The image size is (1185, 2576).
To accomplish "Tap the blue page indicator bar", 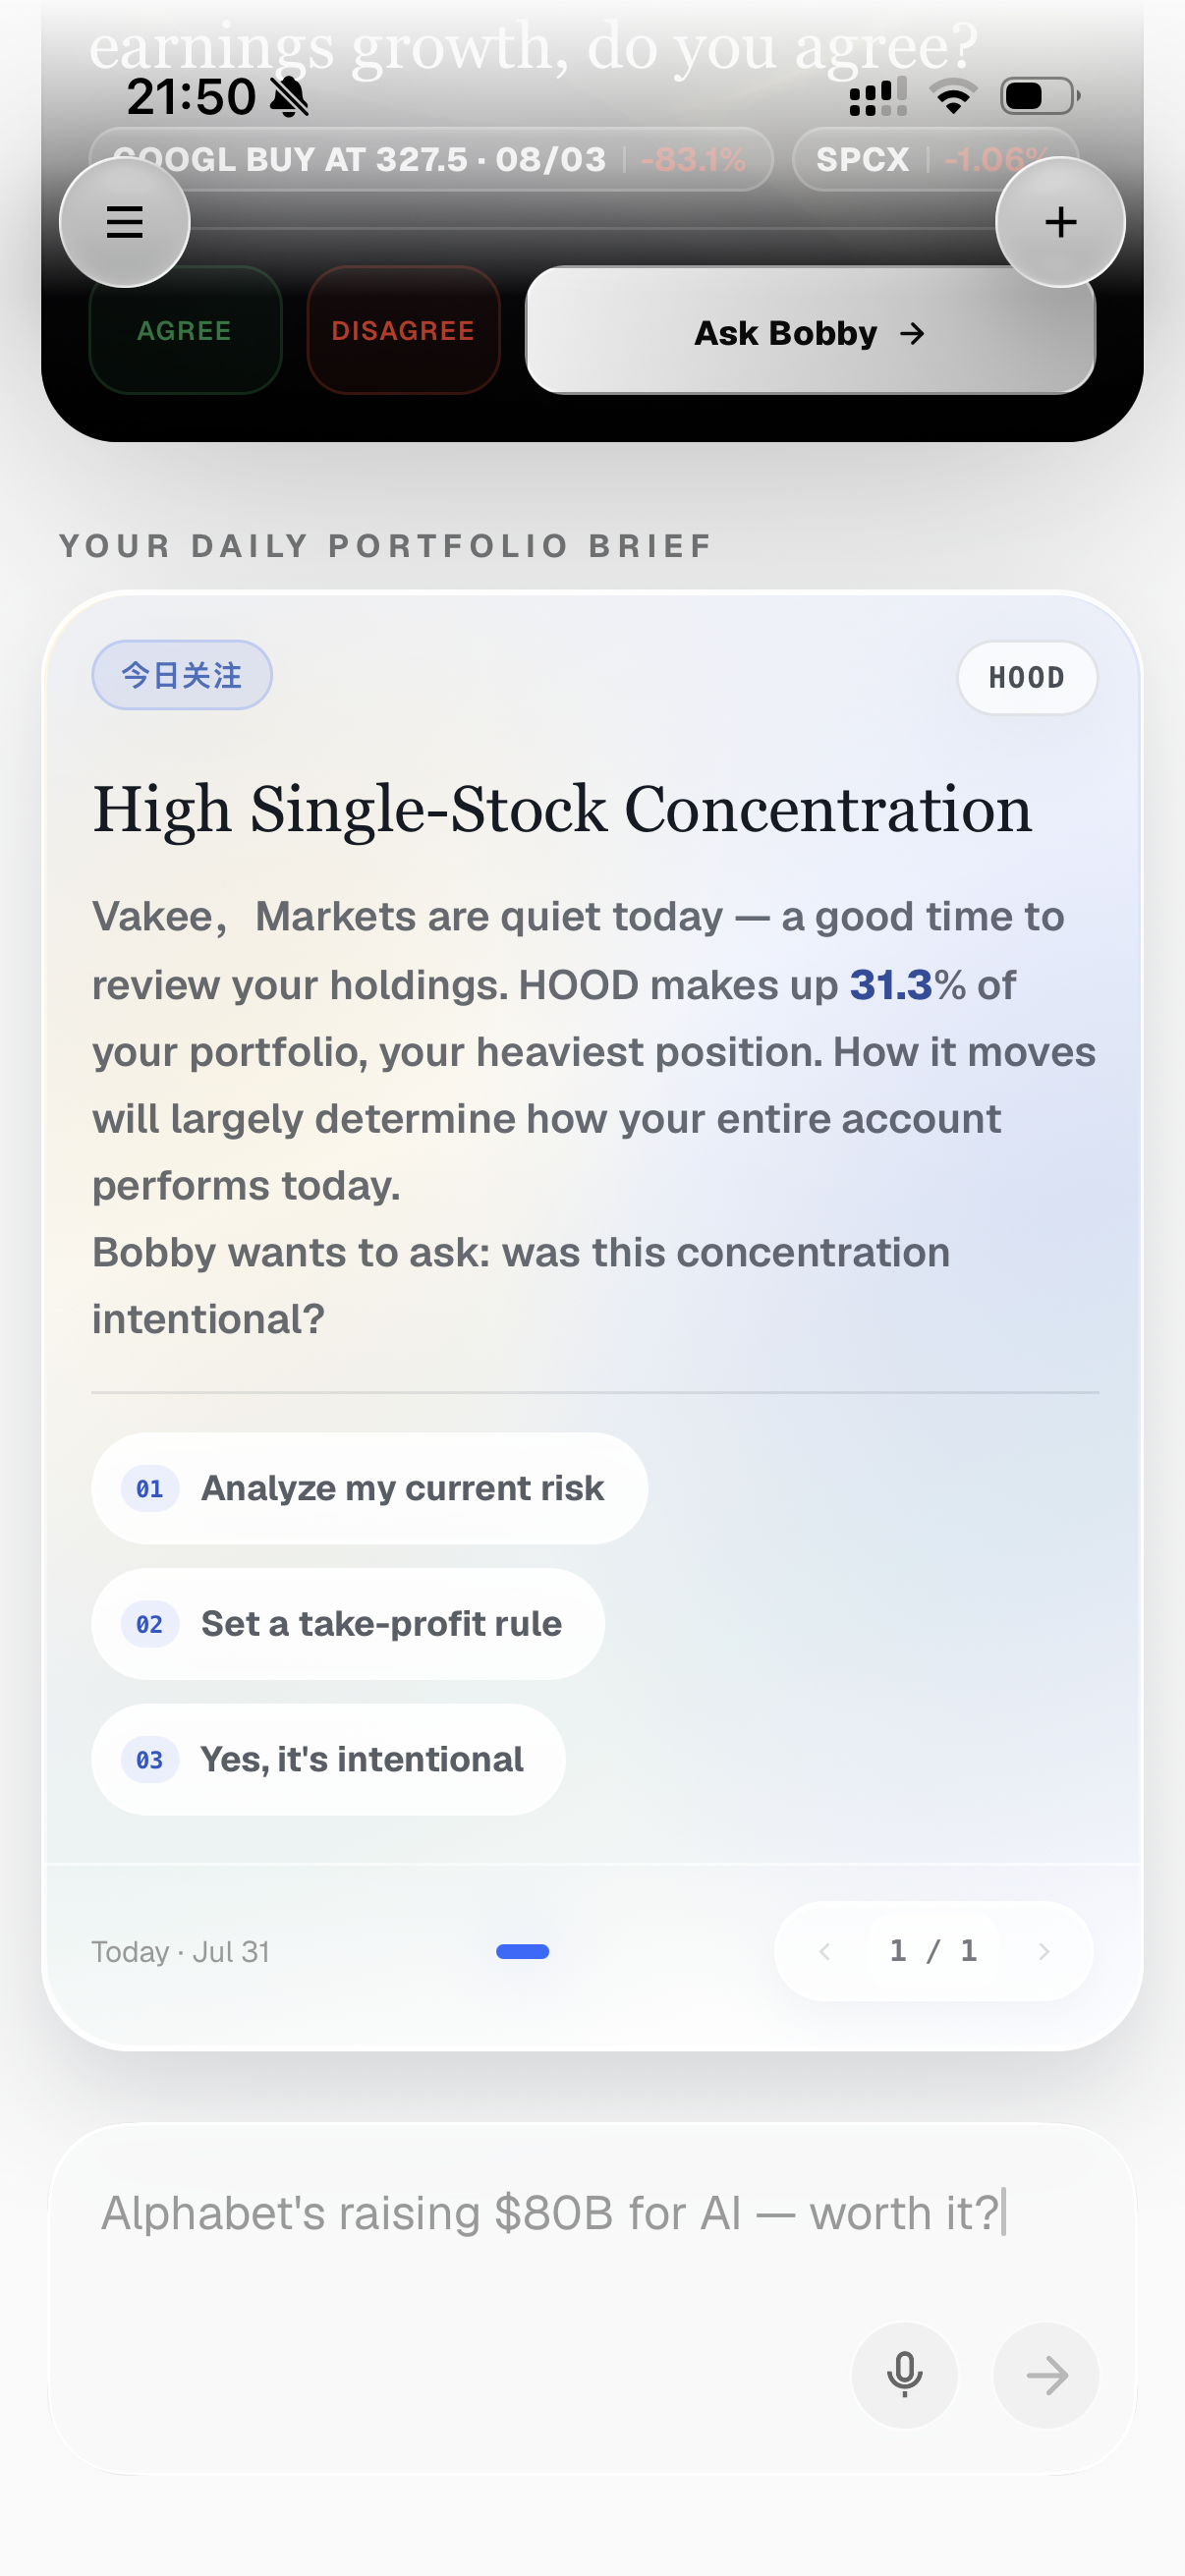I will [522, 1951].
